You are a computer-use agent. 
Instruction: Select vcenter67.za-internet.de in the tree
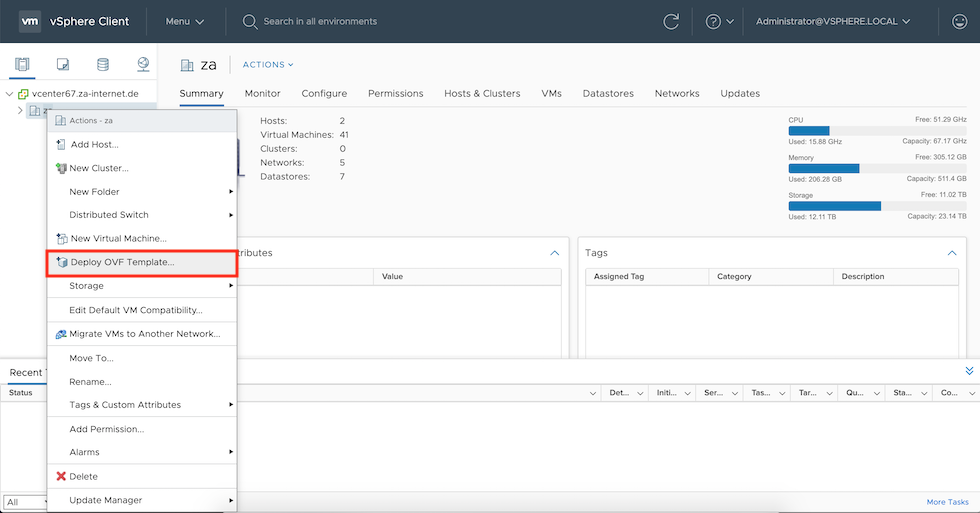pyautogui.click(x=85, y=94)
